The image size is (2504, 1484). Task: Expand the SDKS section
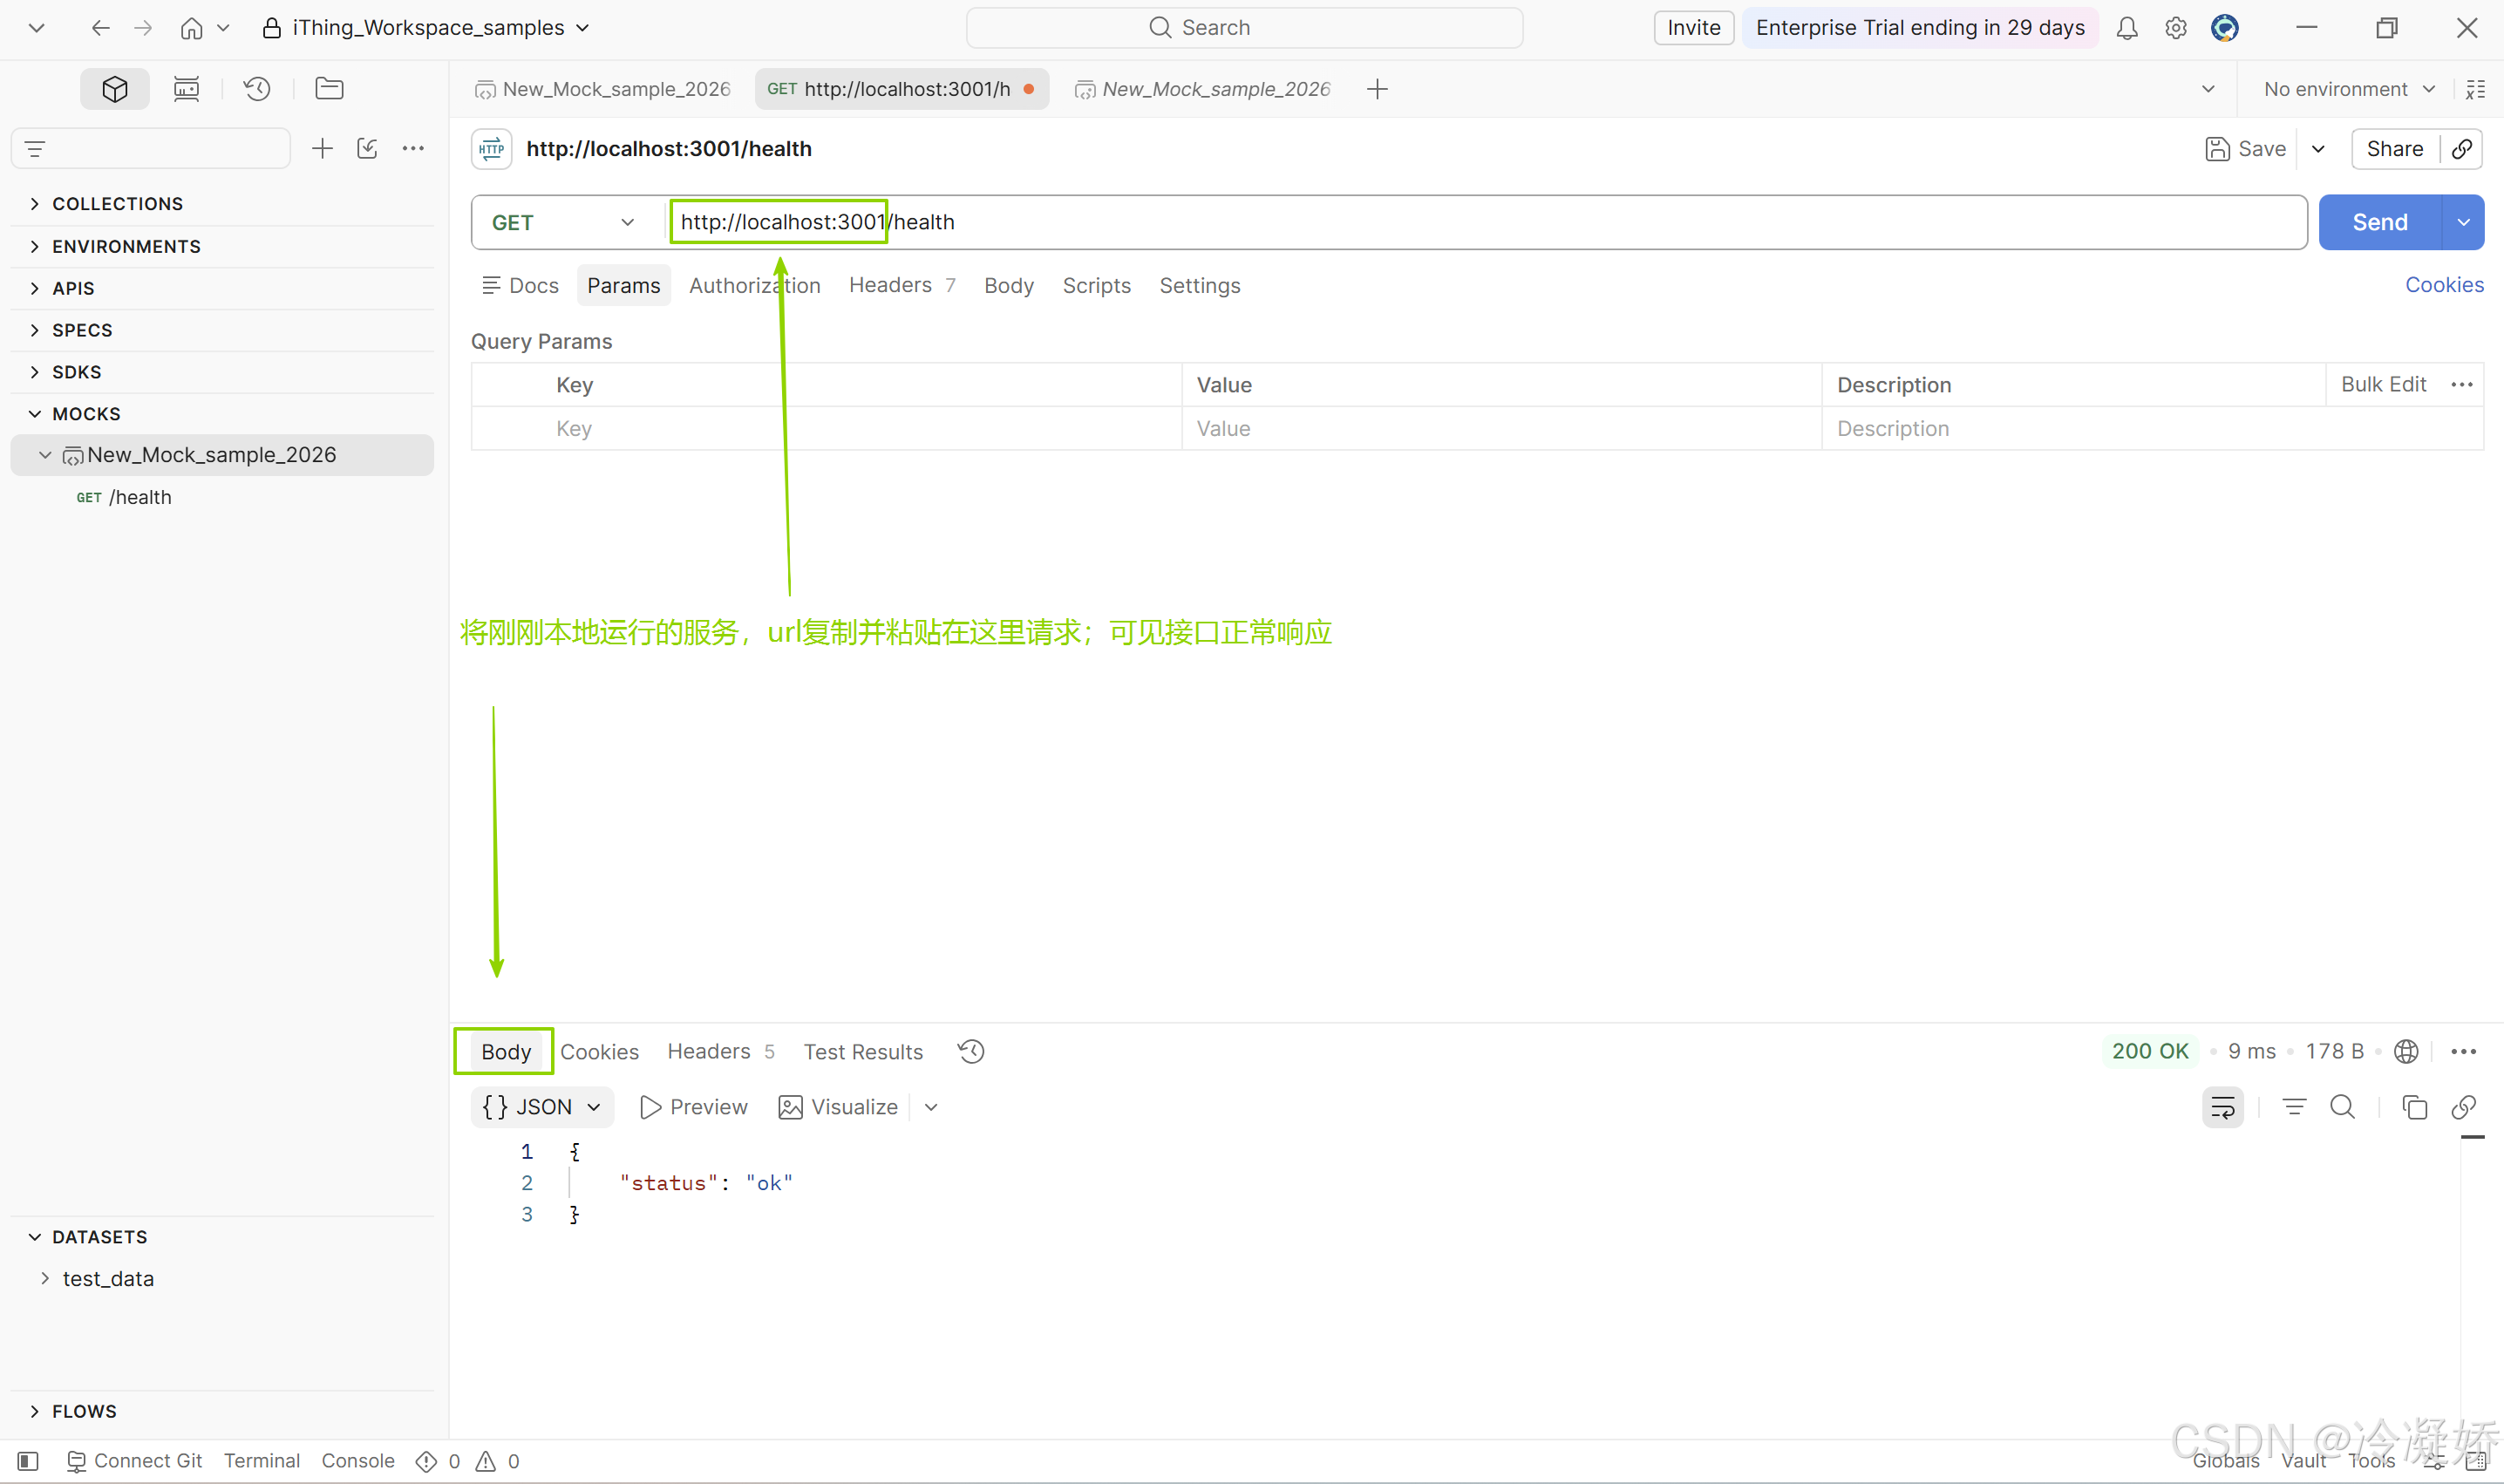[35, 372]
